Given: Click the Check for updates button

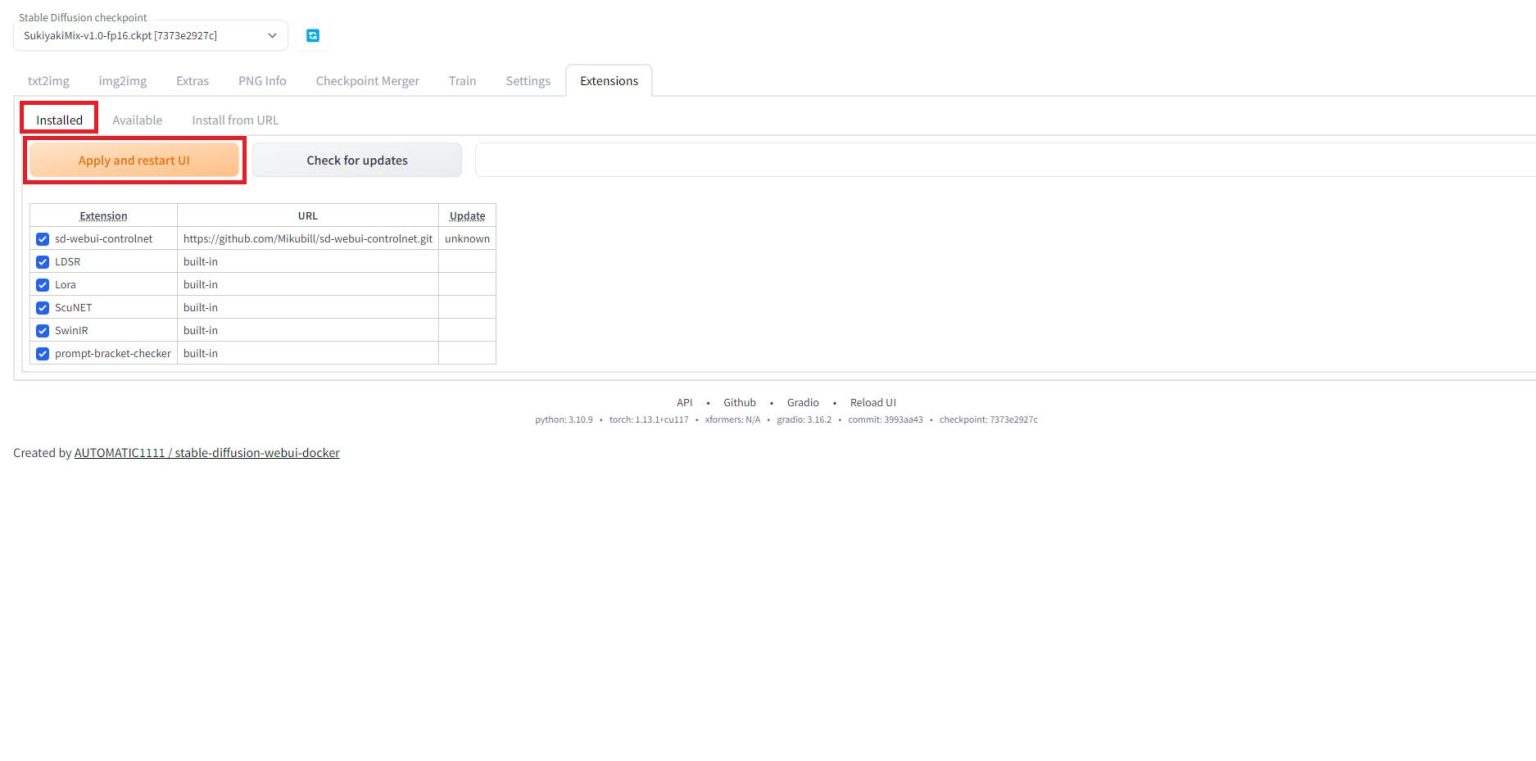Looking at the screenshot, I should pyautogui.click(x=357, y=160).
